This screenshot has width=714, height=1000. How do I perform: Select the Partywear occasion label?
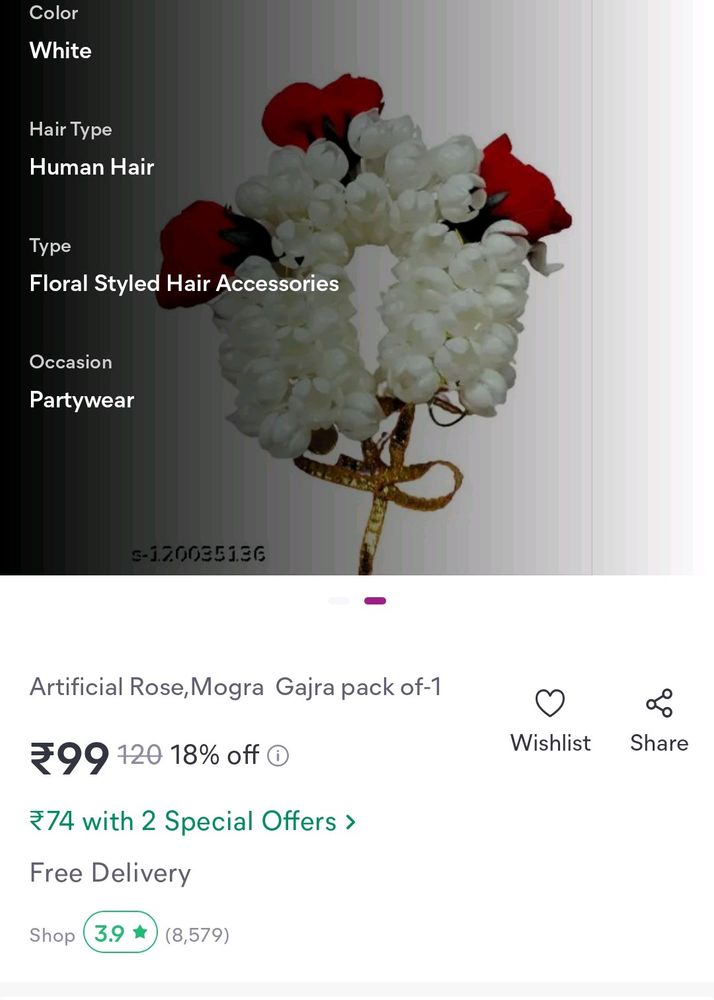81,399
